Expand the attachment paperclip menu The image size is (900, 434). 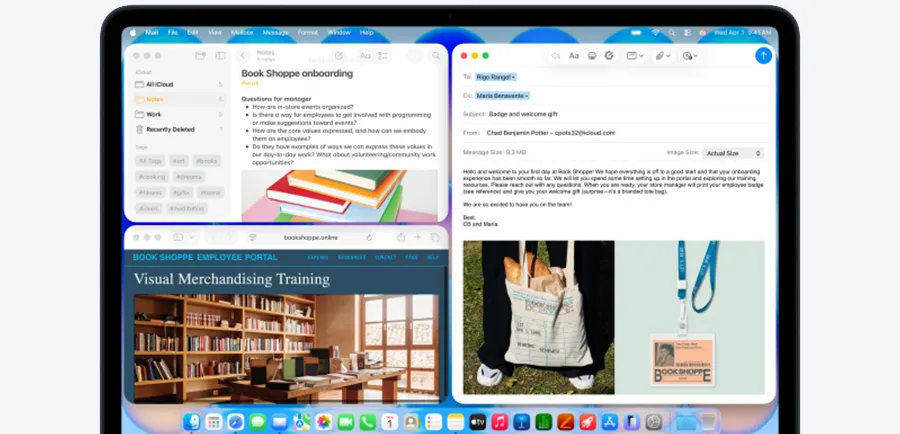(x=662, y=56)
